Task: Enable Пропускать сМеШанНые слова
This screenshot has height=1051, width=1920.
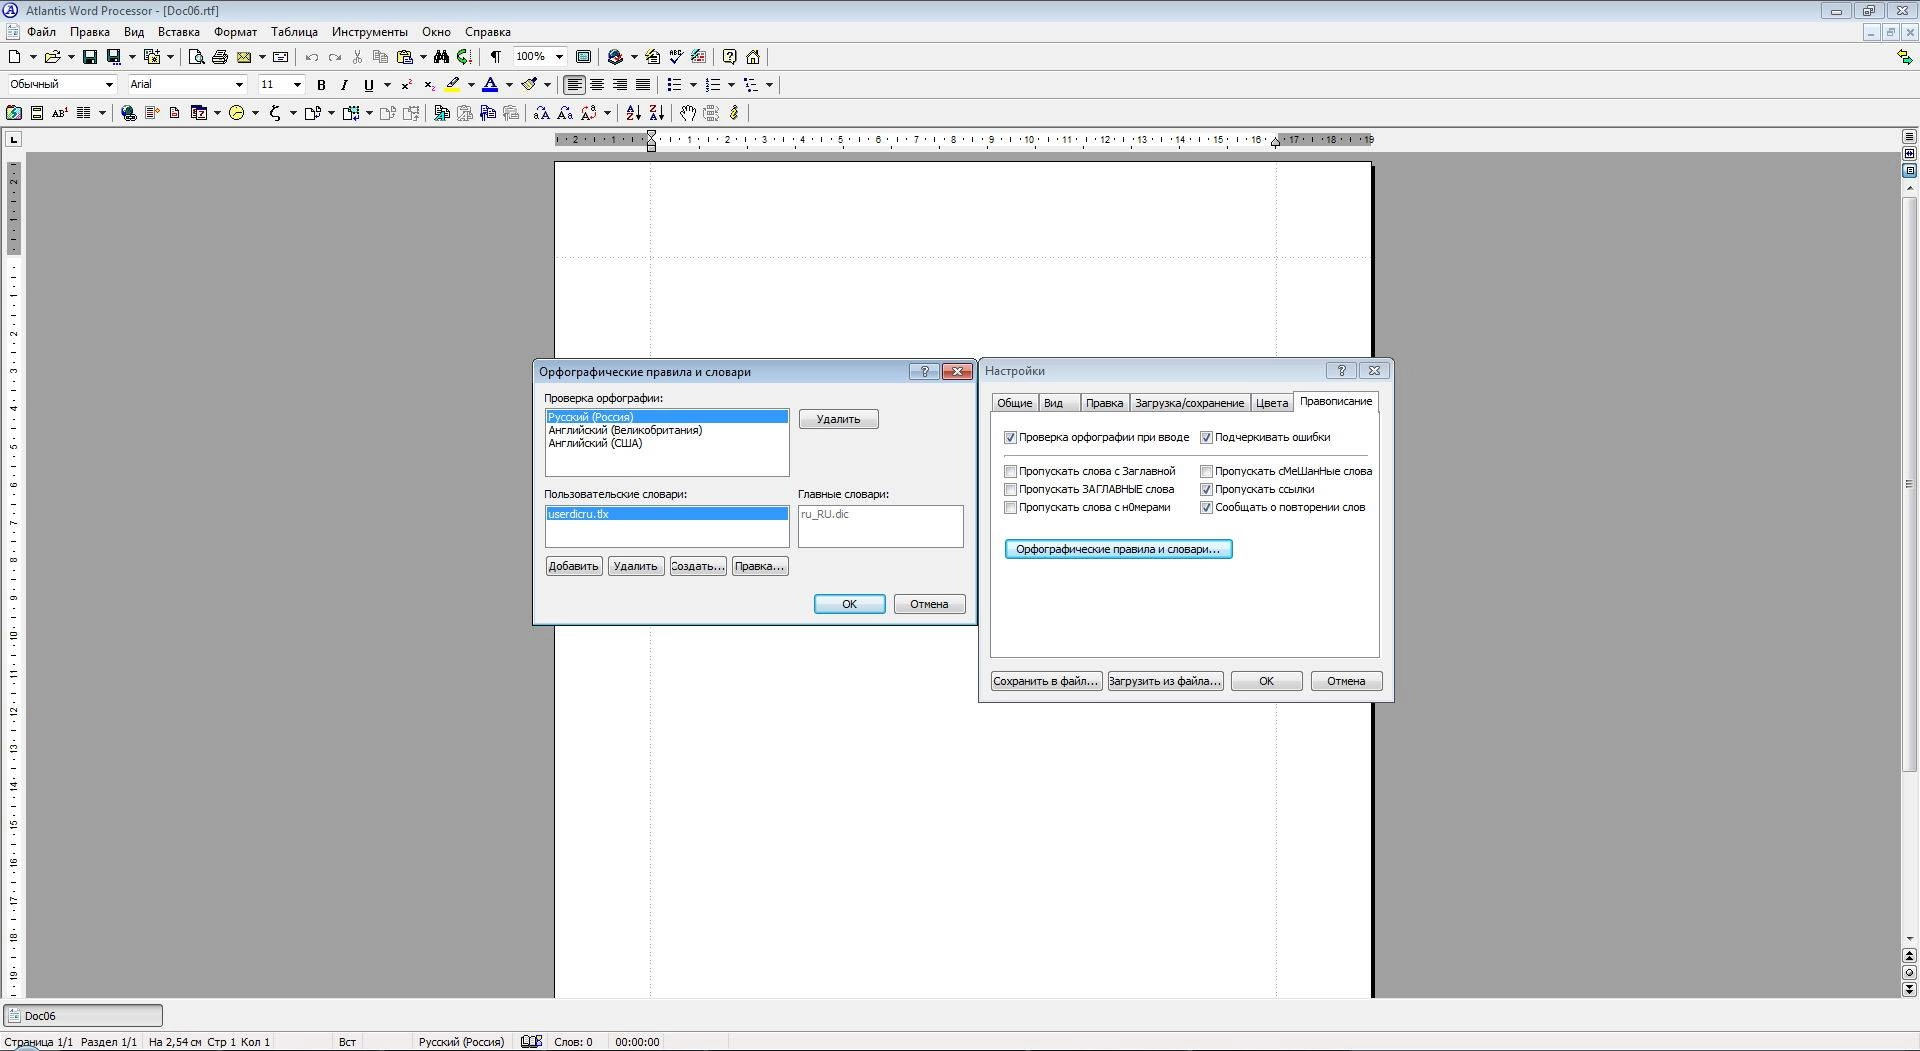Action: pos(1206,471)
